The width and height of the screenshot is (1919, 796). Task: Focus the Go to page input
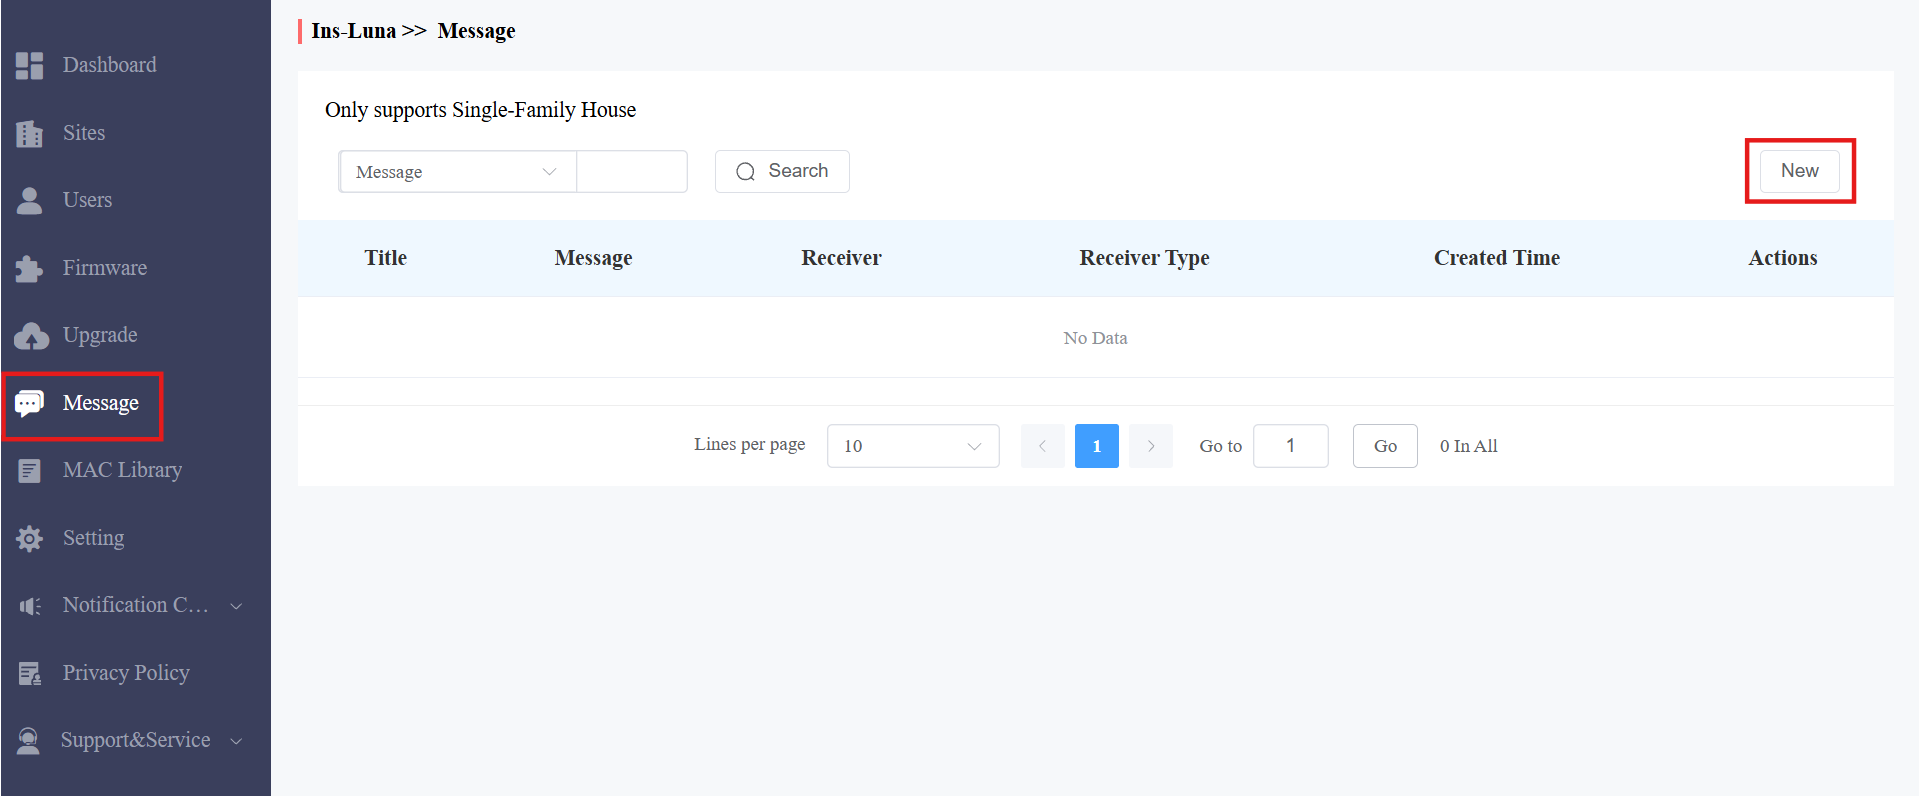[1291, 446]
